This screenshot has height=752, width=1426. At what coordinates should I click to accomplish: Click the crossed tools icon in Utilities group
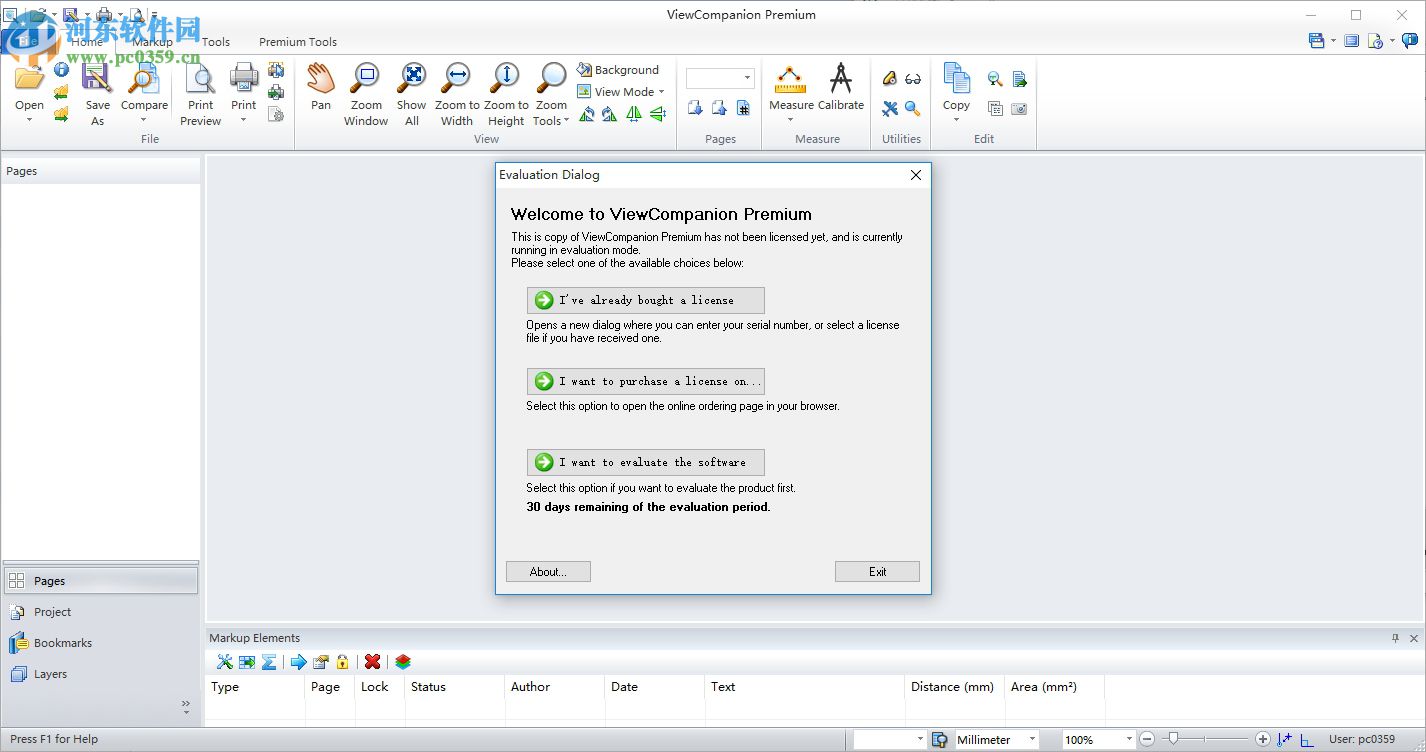[x=890, y=108]
